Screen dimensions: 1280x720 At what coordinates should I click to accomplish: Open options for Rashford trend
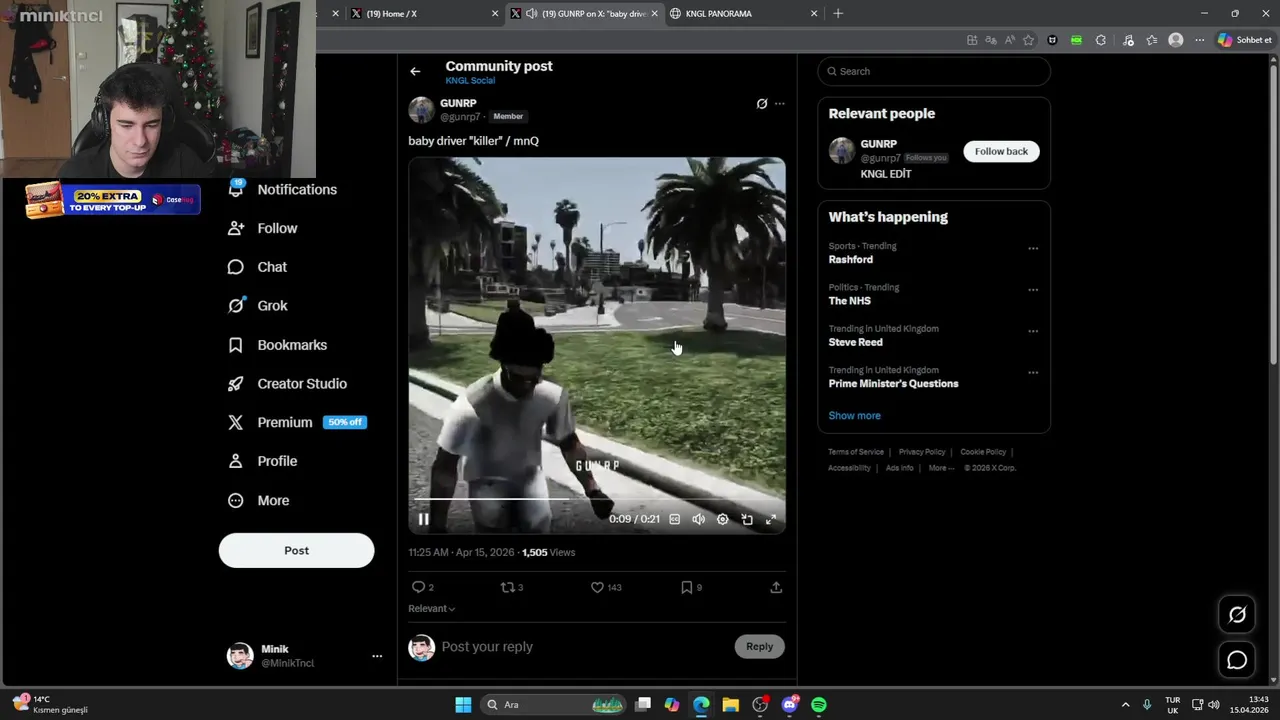point(1033,248)
